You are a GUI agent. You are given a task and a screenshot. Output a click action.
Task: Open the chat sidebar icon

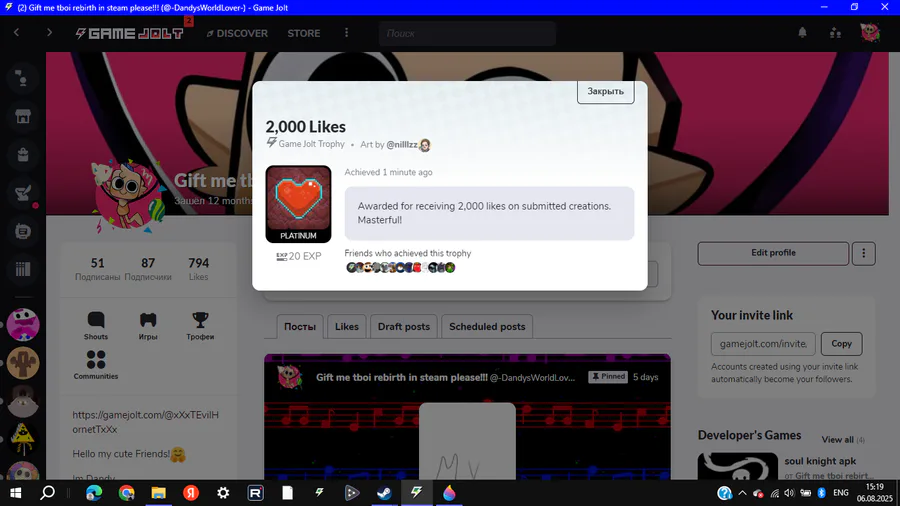click(x=23, y=231)
